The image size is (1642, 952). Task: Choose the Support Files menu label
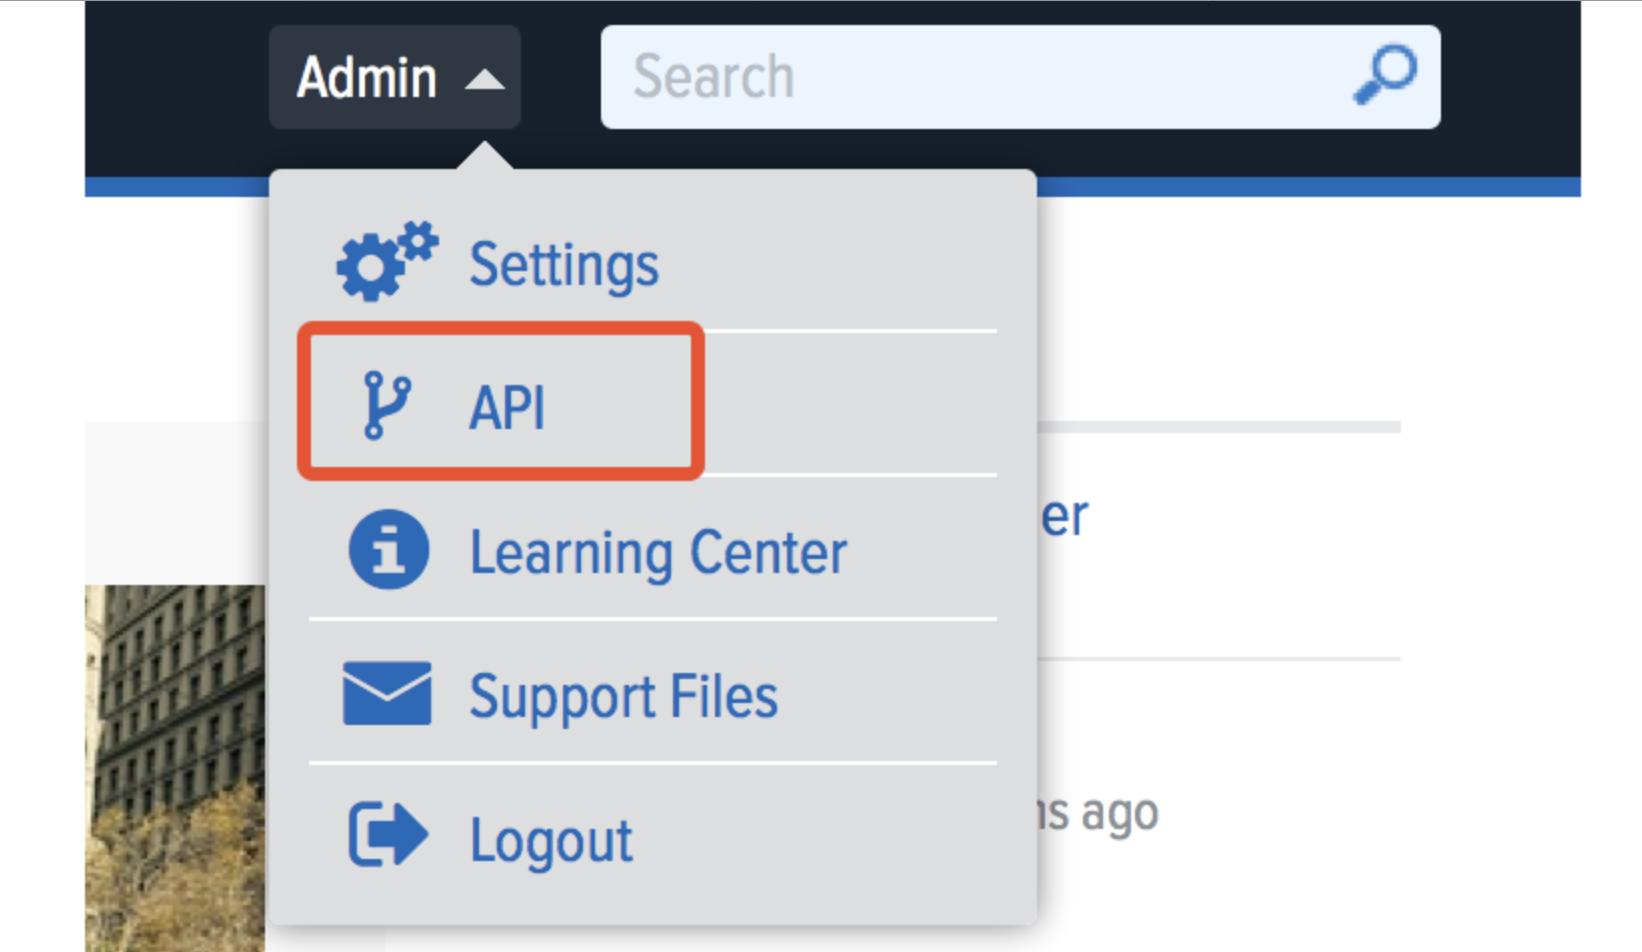coord(623,696)
